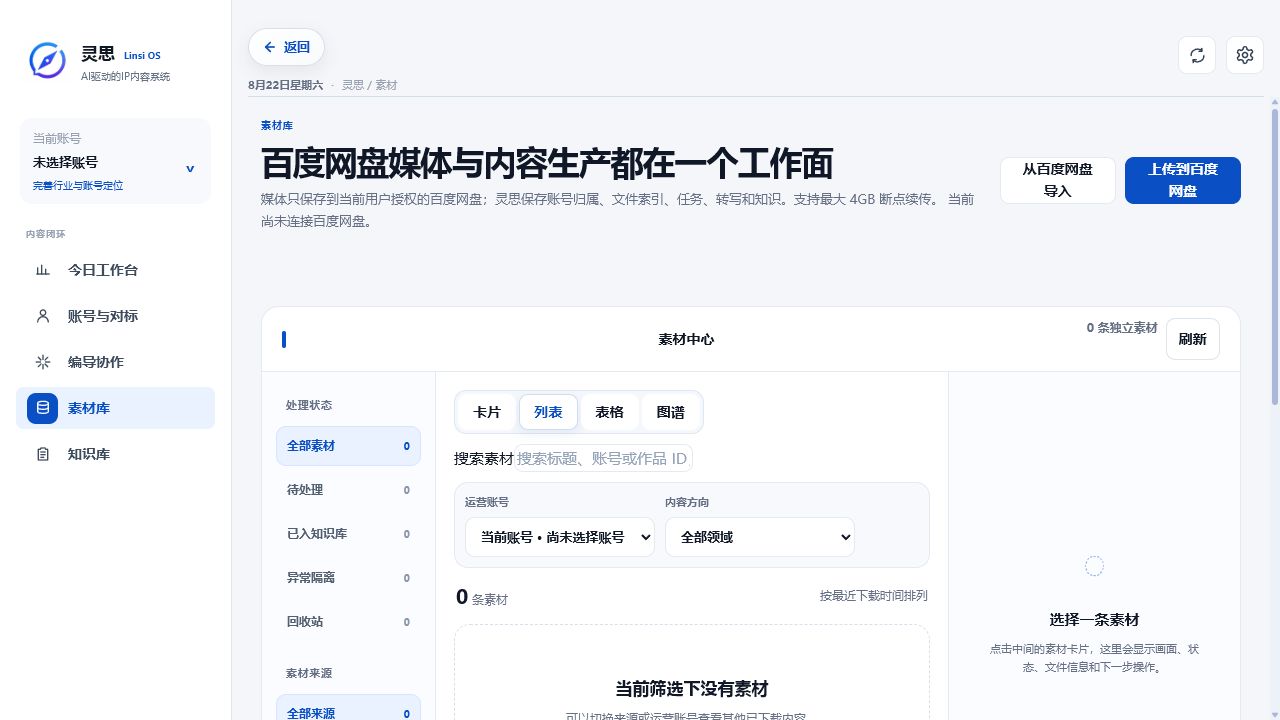The height and width of the screenshot is (720, 1280).
Task: Switch to 卡片 view tab
Action: click(487, 412)
